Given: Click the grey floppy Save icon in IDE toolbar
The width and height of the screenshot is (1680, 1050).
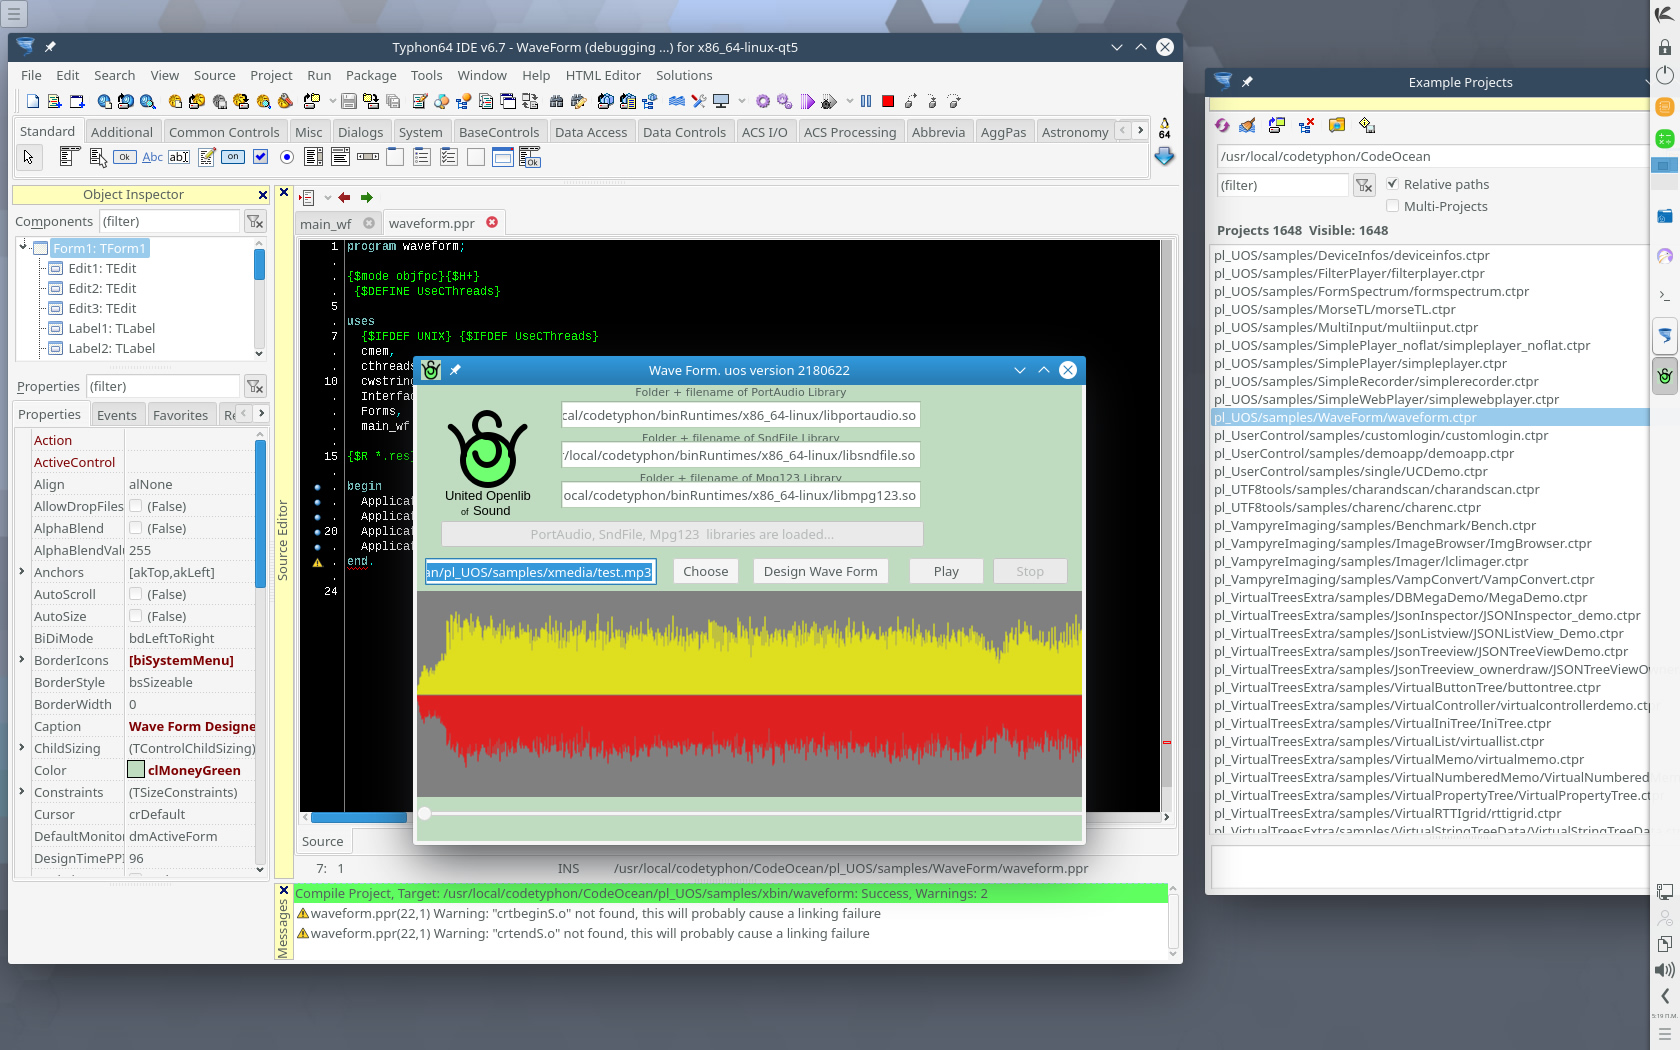Looking at the screenshot, I should [349, 101].
